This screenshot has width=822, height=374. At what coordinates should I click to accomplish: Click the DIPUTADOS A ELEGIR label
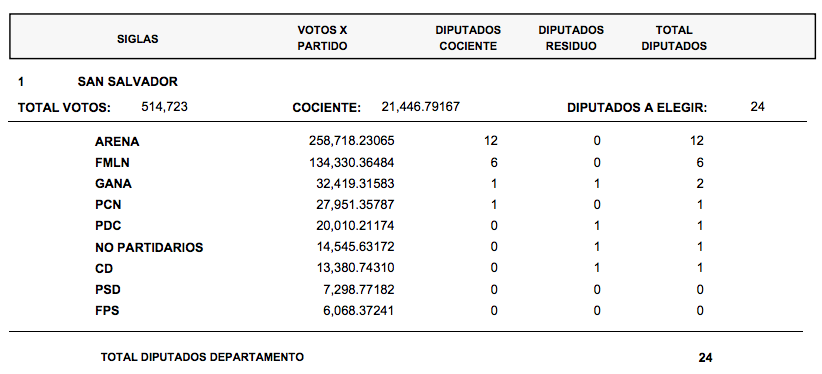tap(637, 108)
